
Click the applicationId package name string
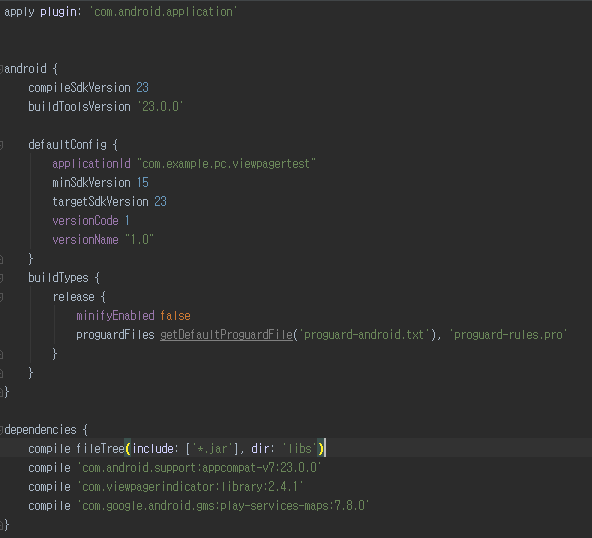point(227,164)
